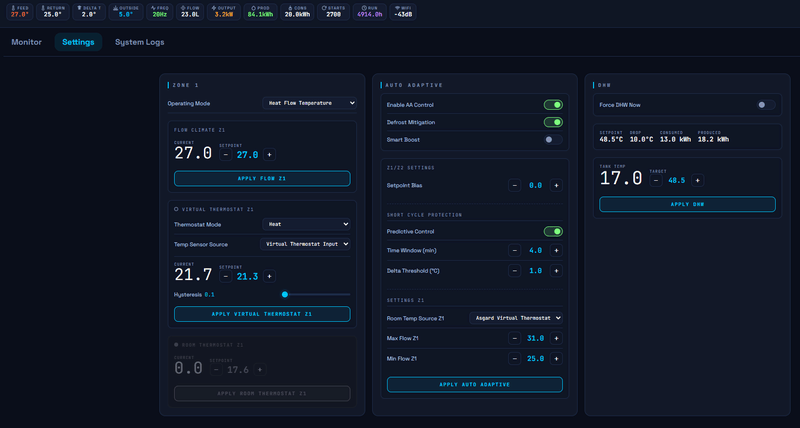
Task: Open the System Logs tab
Action: (x=139, y=42)
